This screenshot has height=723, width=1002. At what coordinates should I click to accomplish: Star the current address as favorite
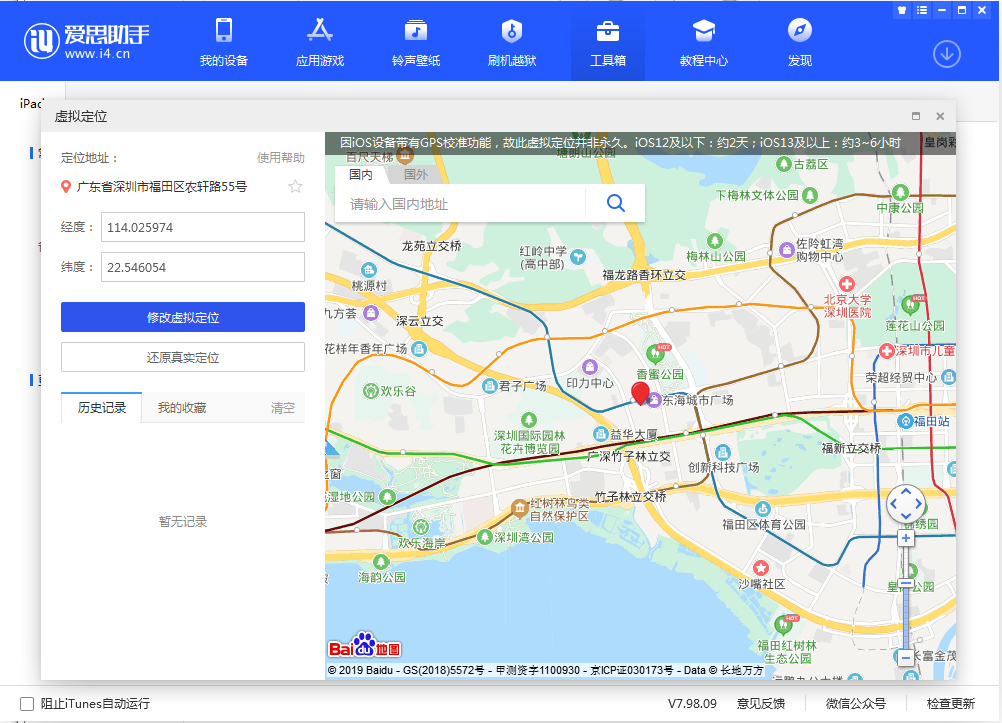(x=295, y=186)
